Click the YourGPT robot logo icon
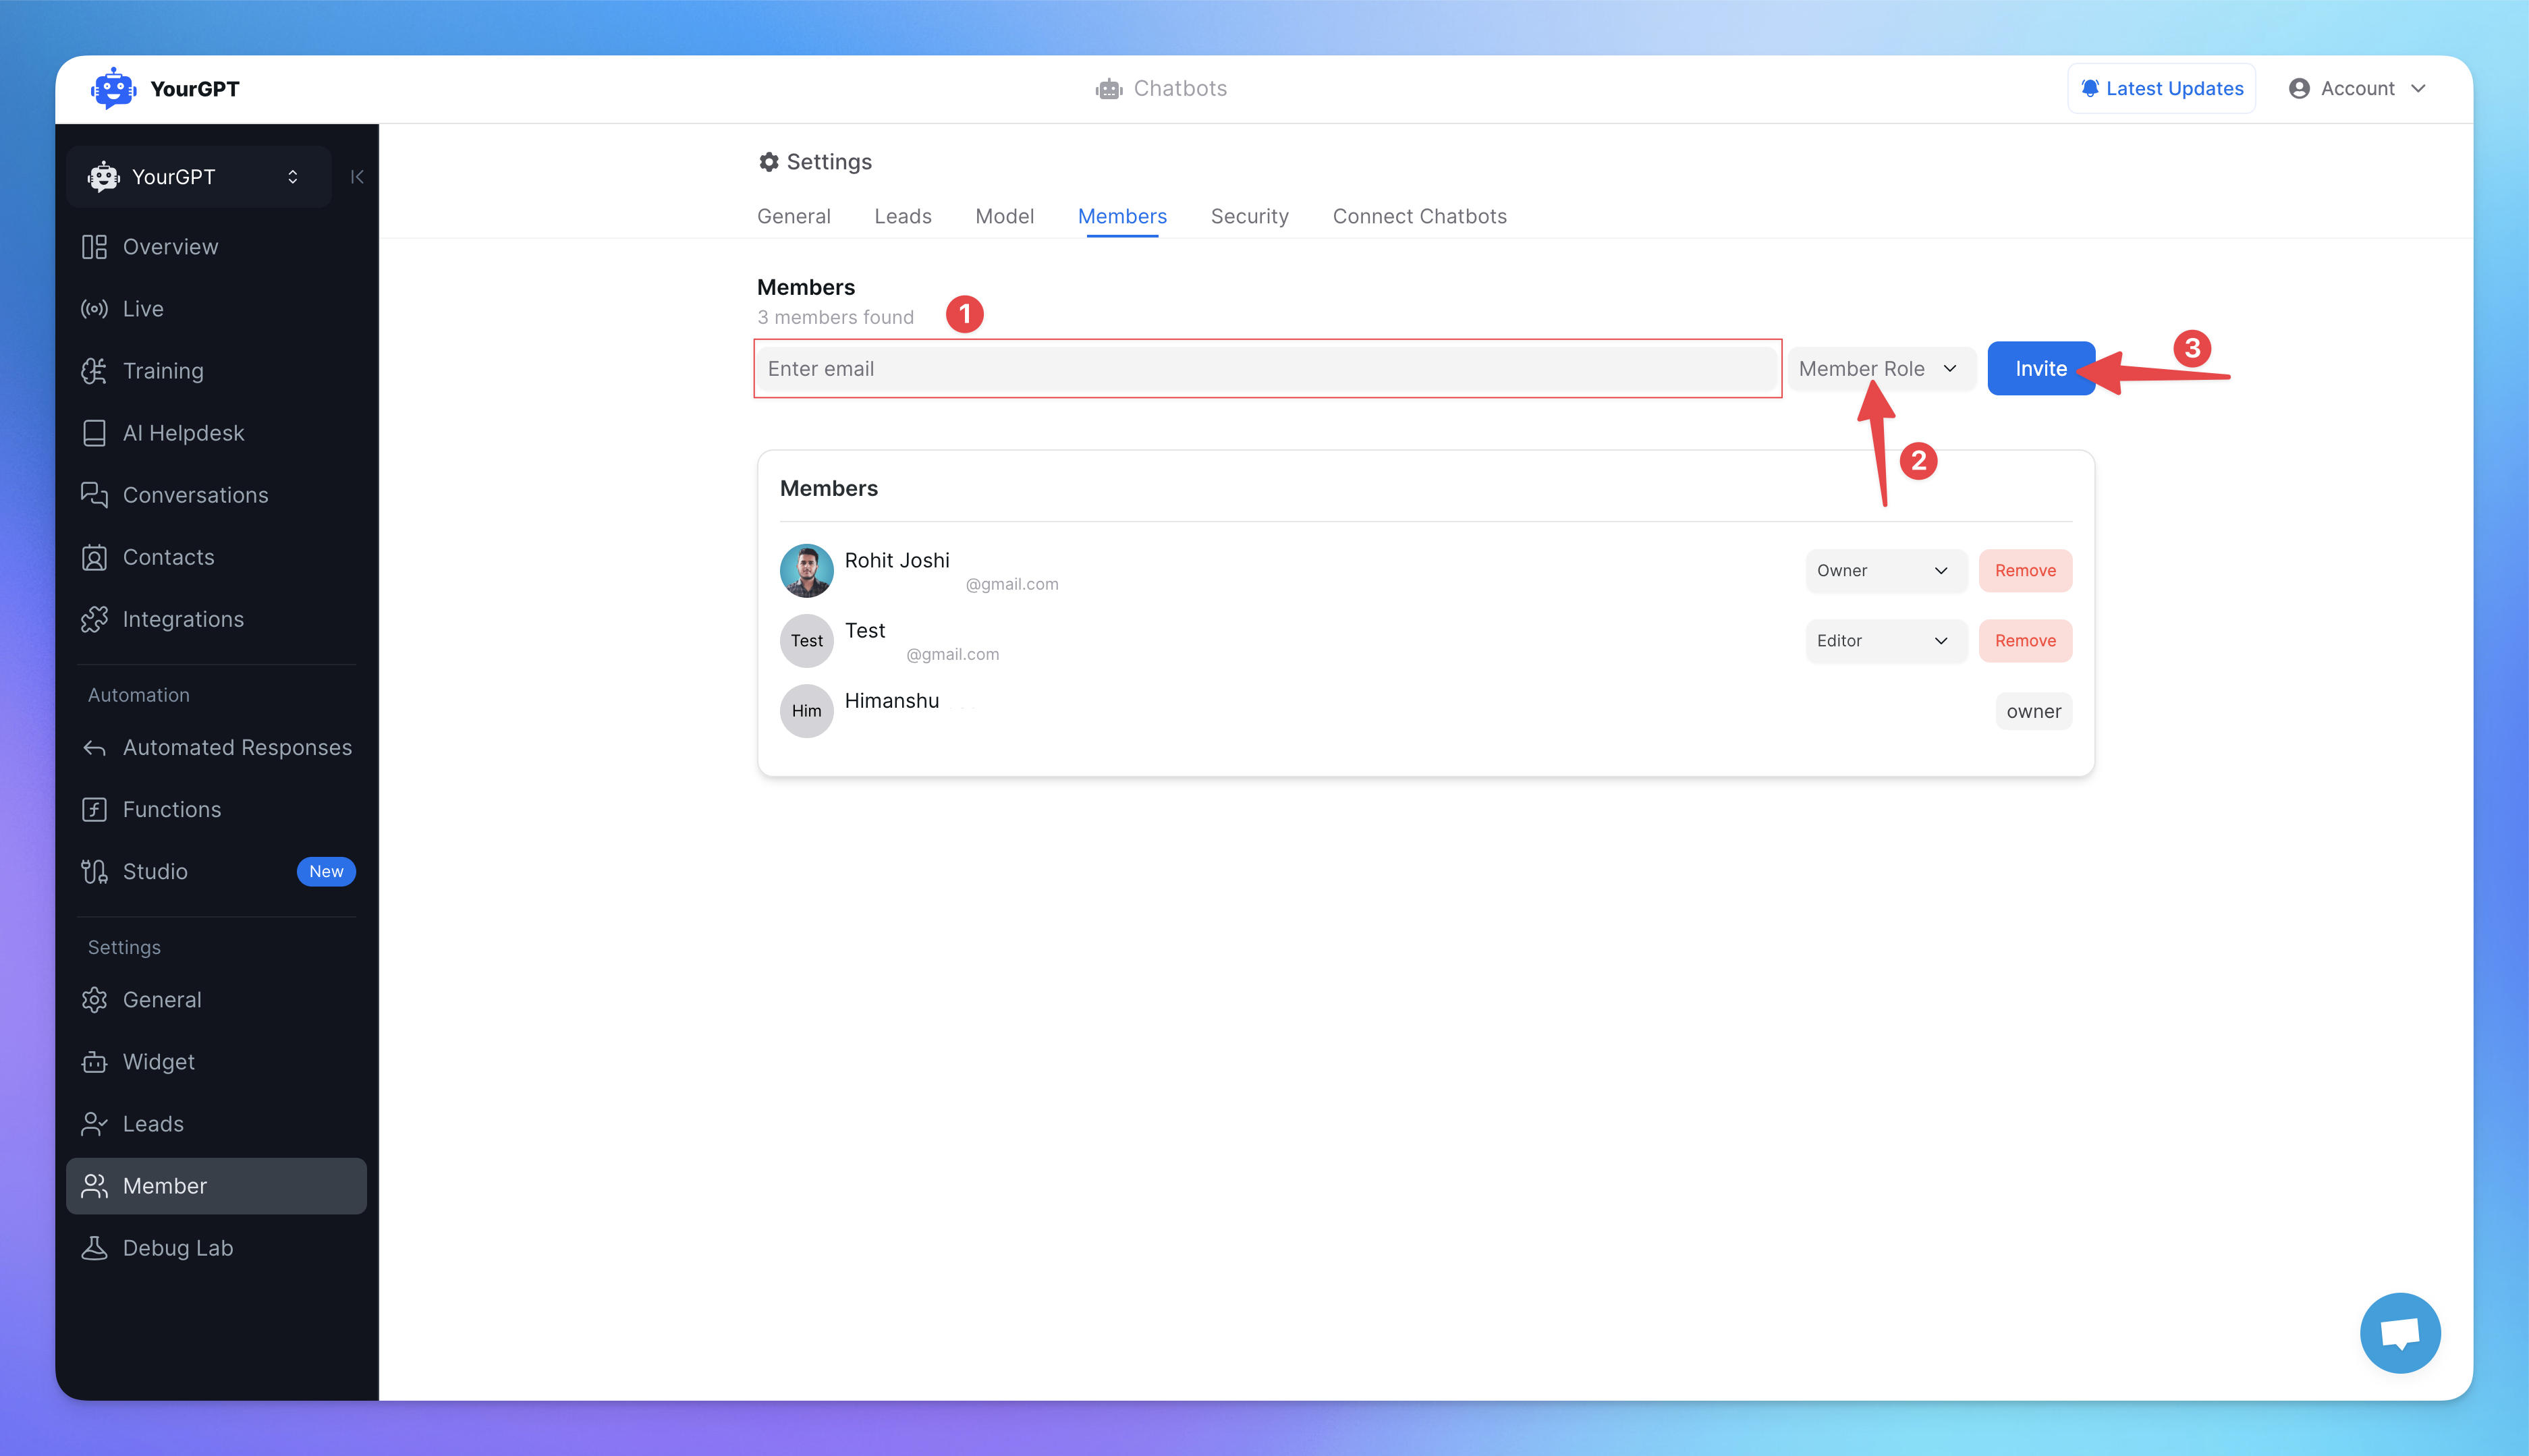 pos(113,88)
